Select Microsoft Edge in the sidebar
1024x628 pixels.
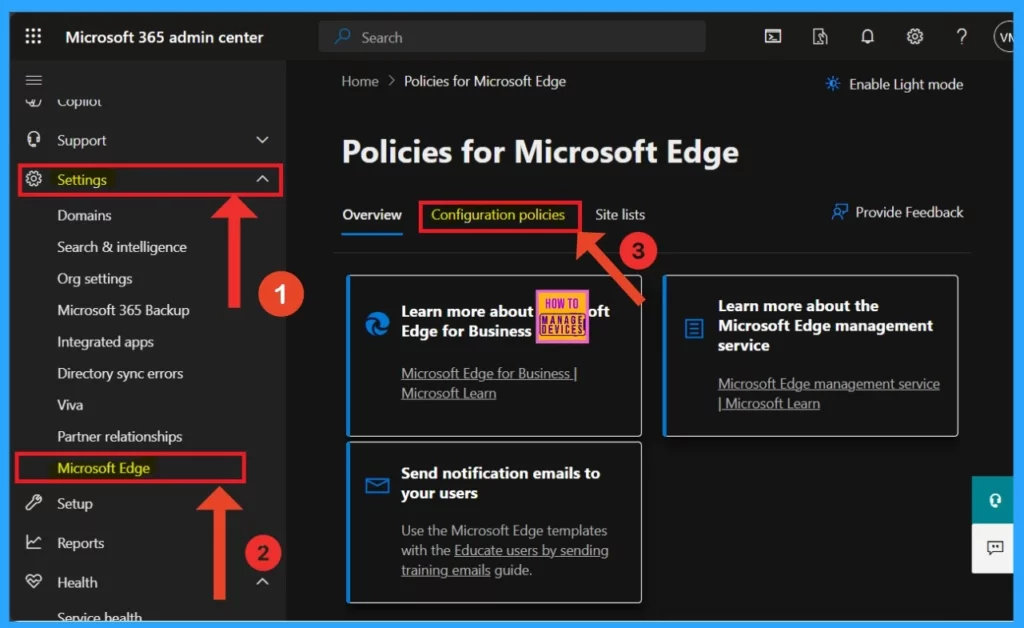(x=103, y=468)
